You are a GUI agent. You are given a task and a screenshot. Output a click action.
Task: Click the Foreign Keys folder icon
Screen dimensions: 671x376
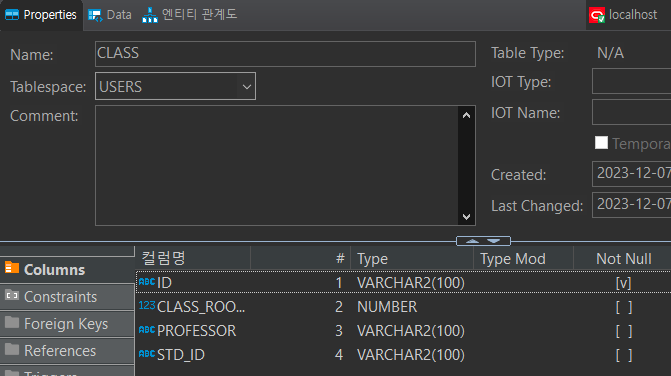12,322
